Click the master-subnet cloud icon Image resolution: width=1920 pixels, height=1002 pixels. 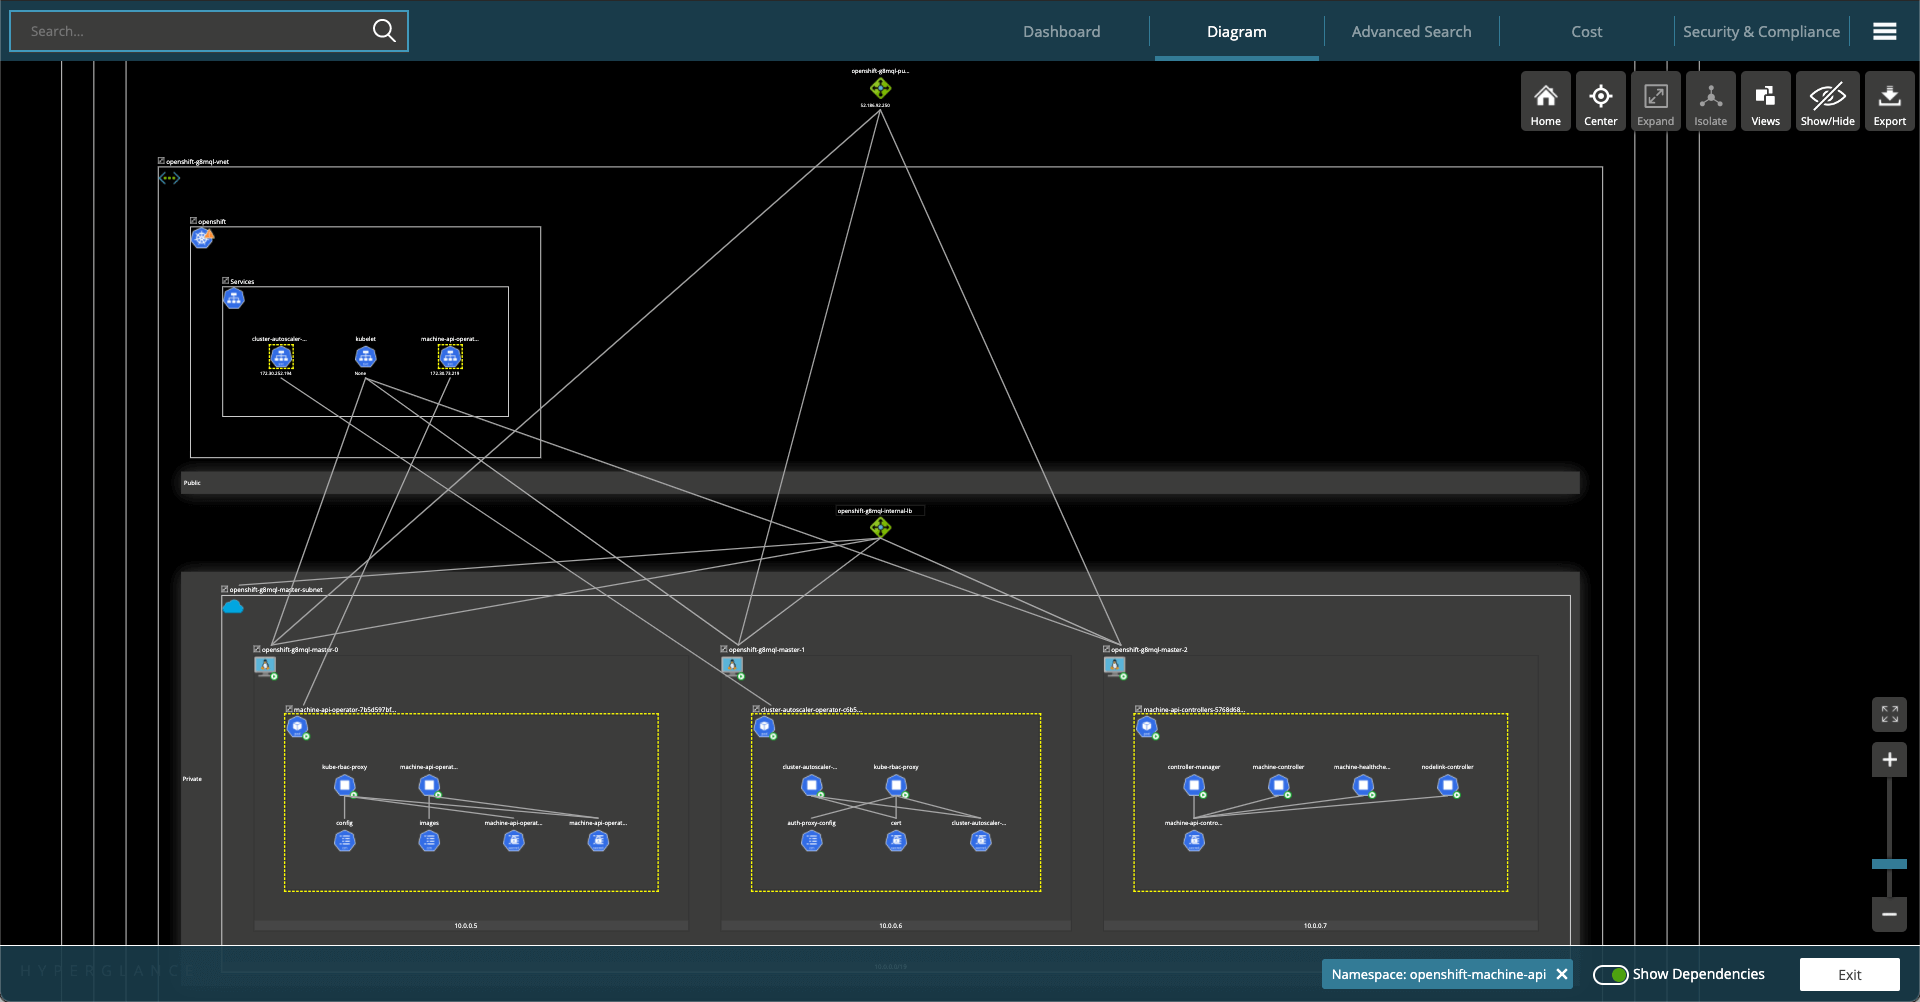(233, 607)
